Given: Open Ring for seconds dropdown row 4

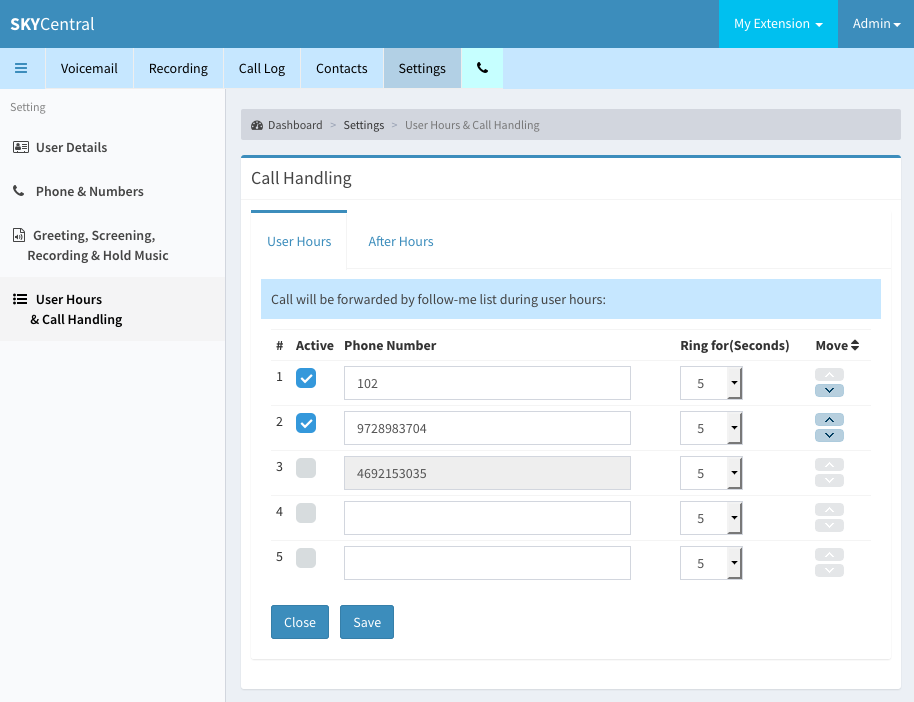Looking at the screenshot, I should (711, 518).
